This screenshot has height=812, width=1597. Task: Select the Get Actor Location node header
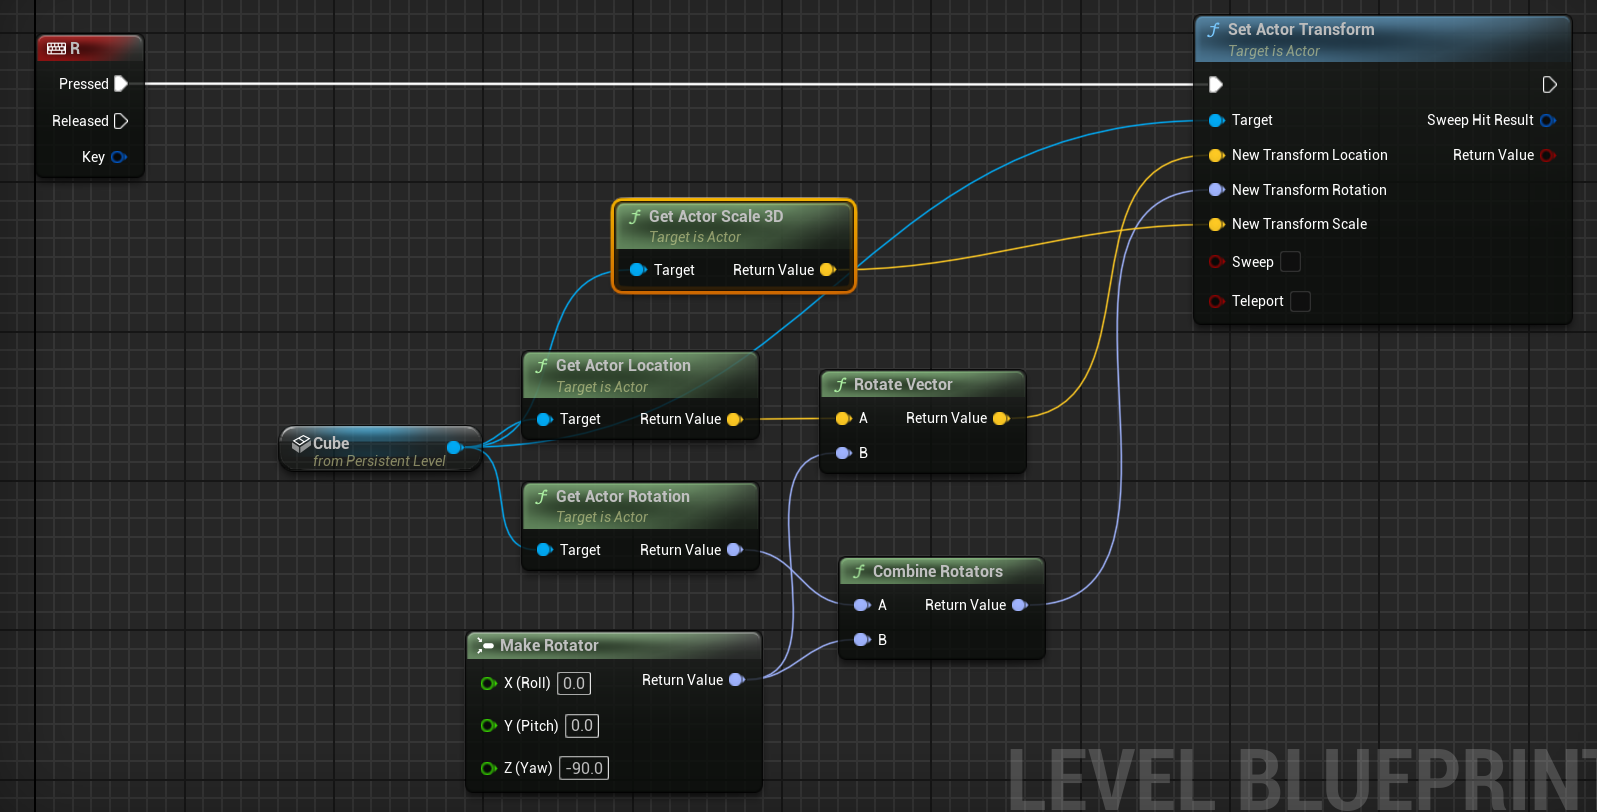click(641, 375)
